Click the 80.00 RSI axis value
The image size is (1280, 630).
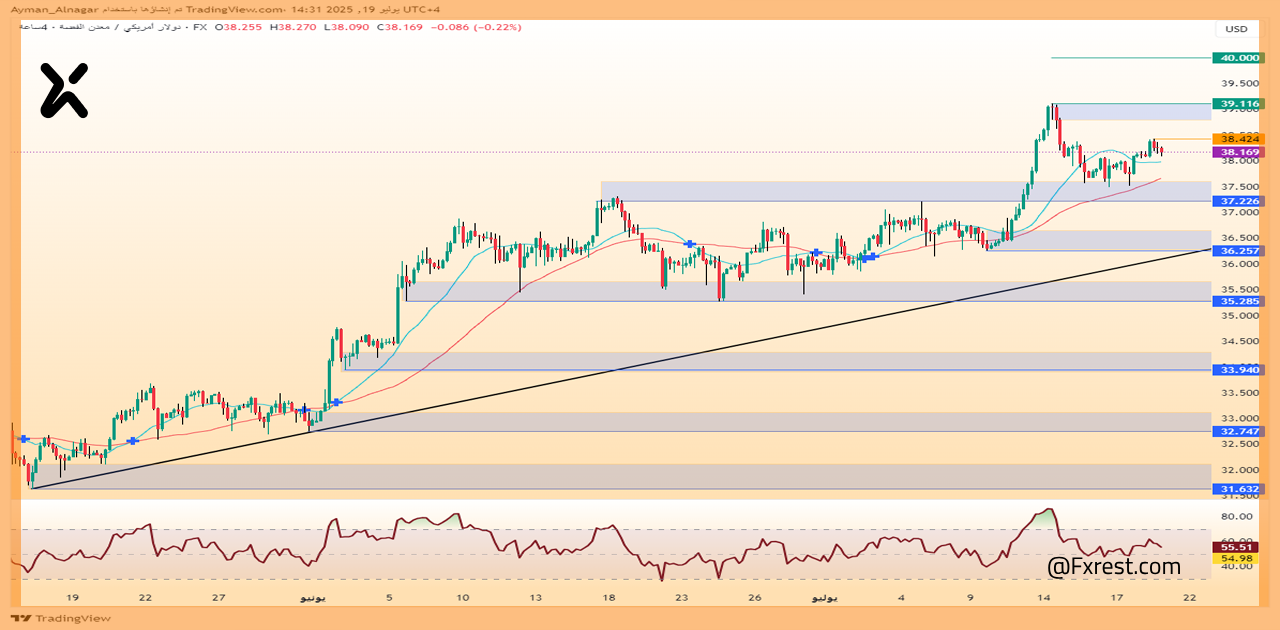[1238, 517]
